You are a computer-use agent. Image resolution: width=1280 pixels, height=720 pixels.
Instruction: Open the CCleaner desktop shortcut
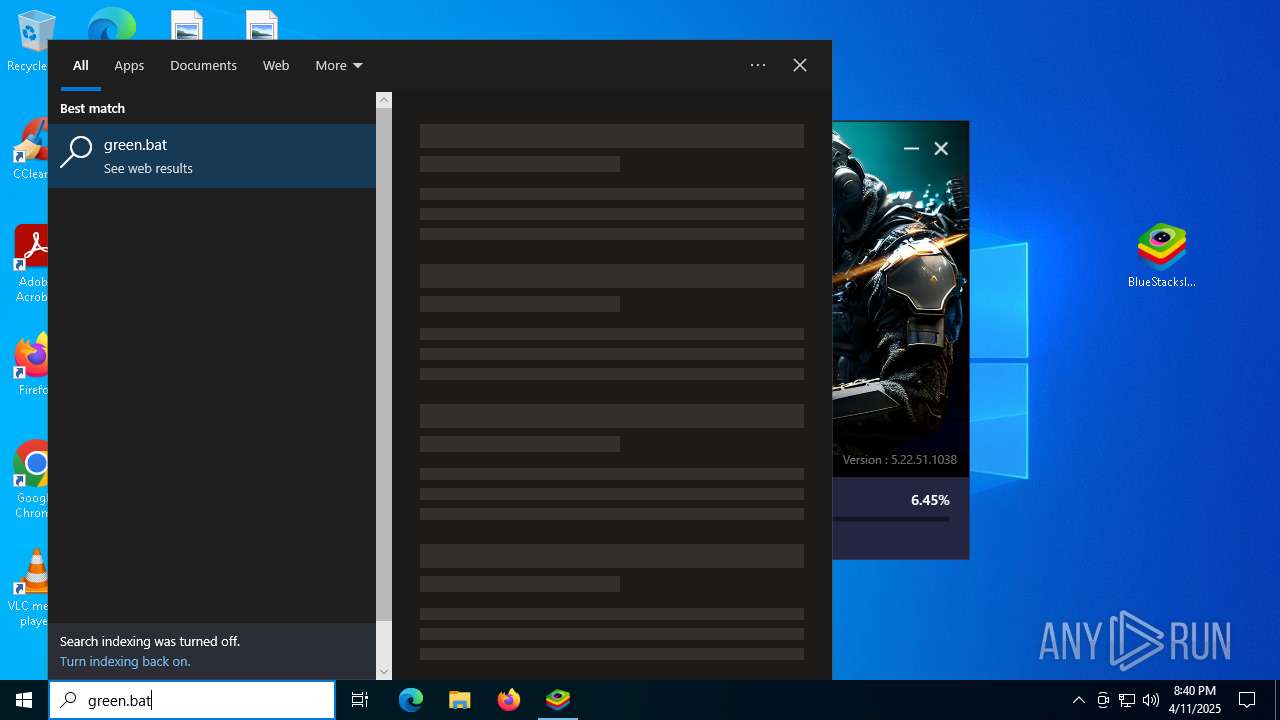[x=32, y=150]
